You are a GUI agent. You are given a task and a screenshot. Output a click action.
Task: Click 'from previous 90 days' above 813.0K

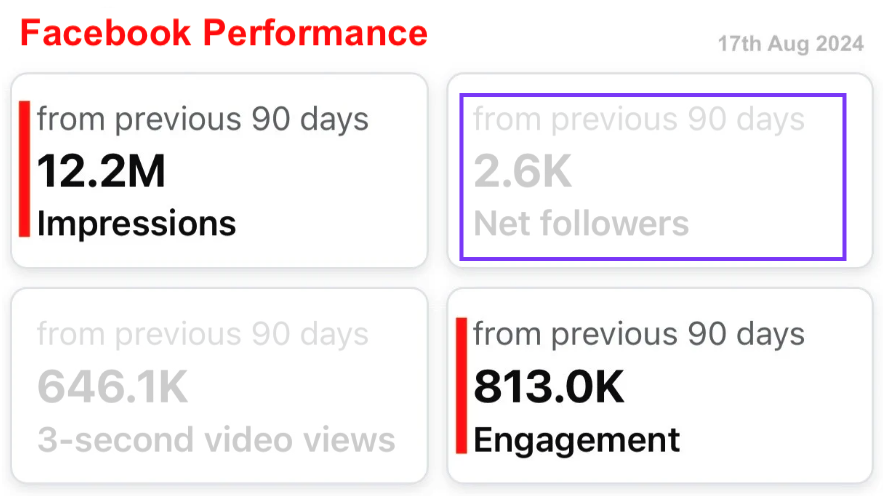coord(639,334)
